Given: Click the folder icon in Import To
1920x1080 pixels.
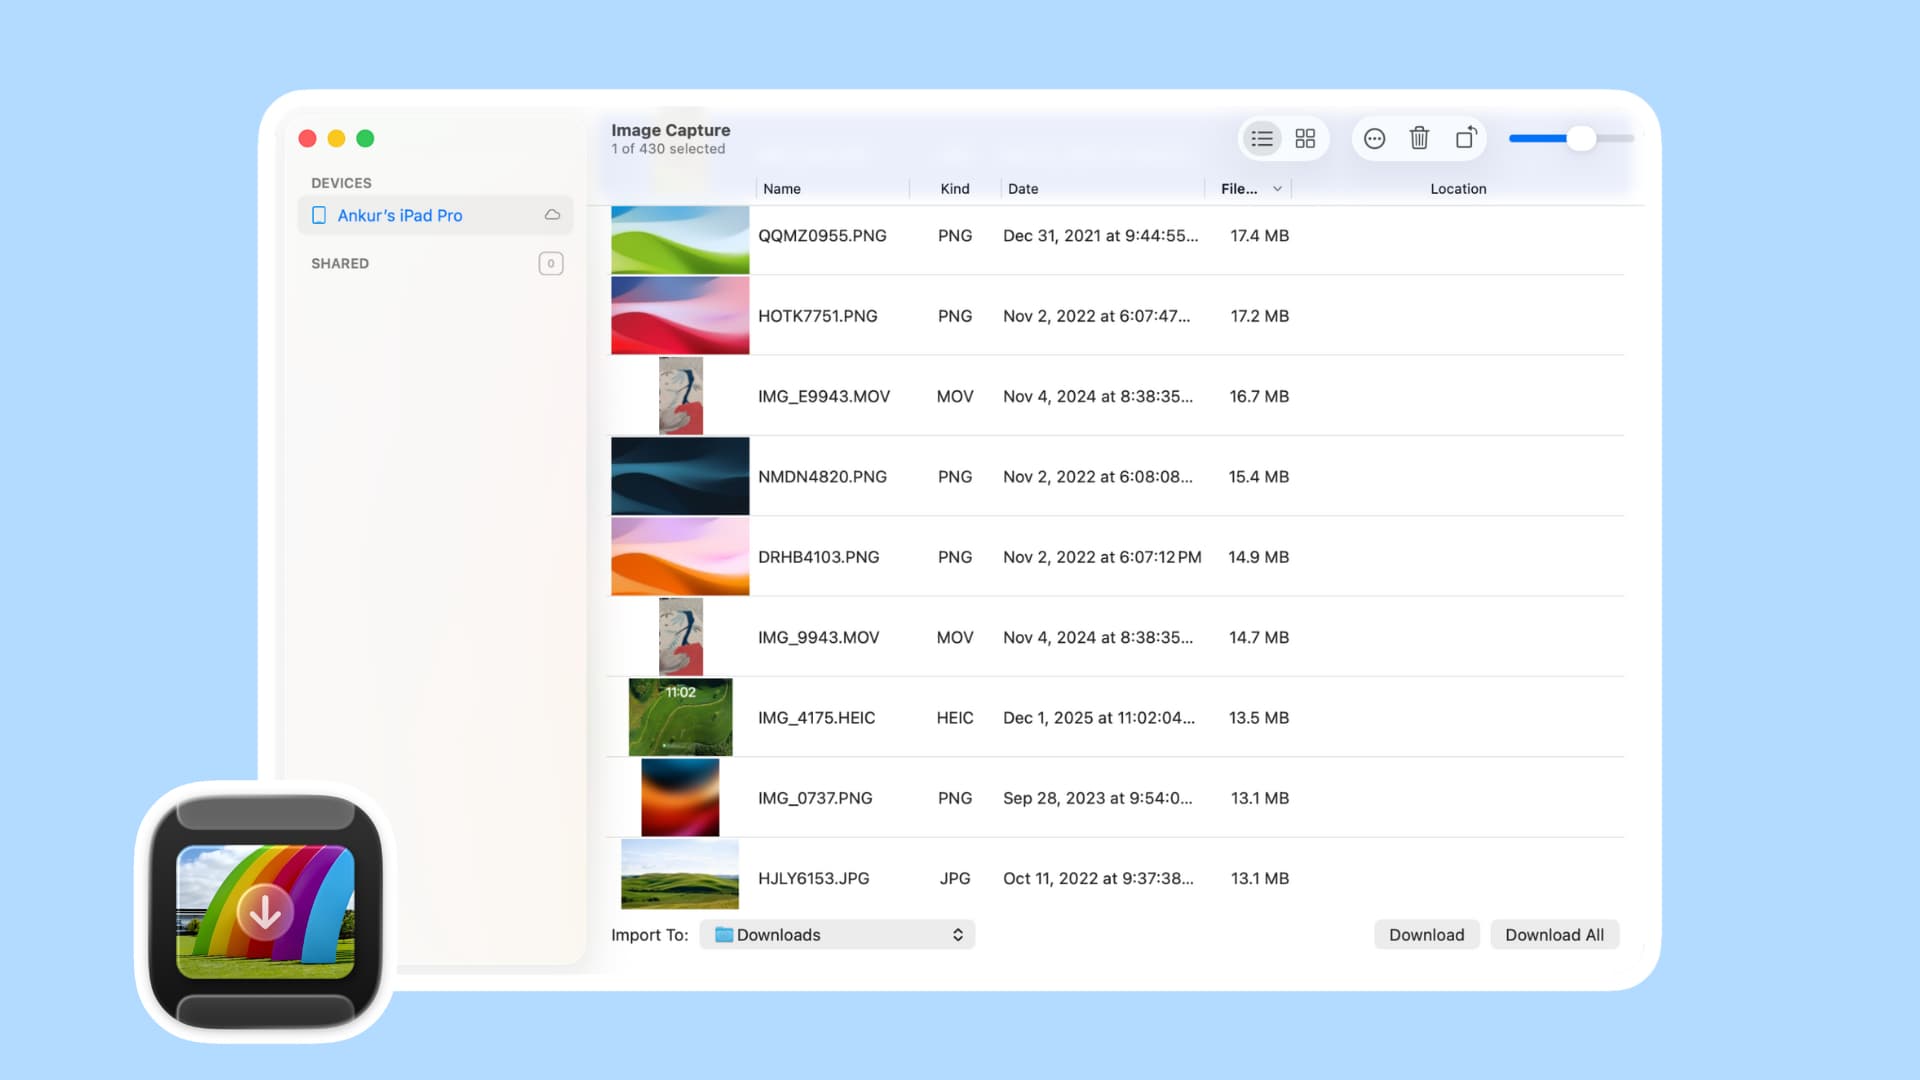Looking at the screenshot, I should [724, 935].
